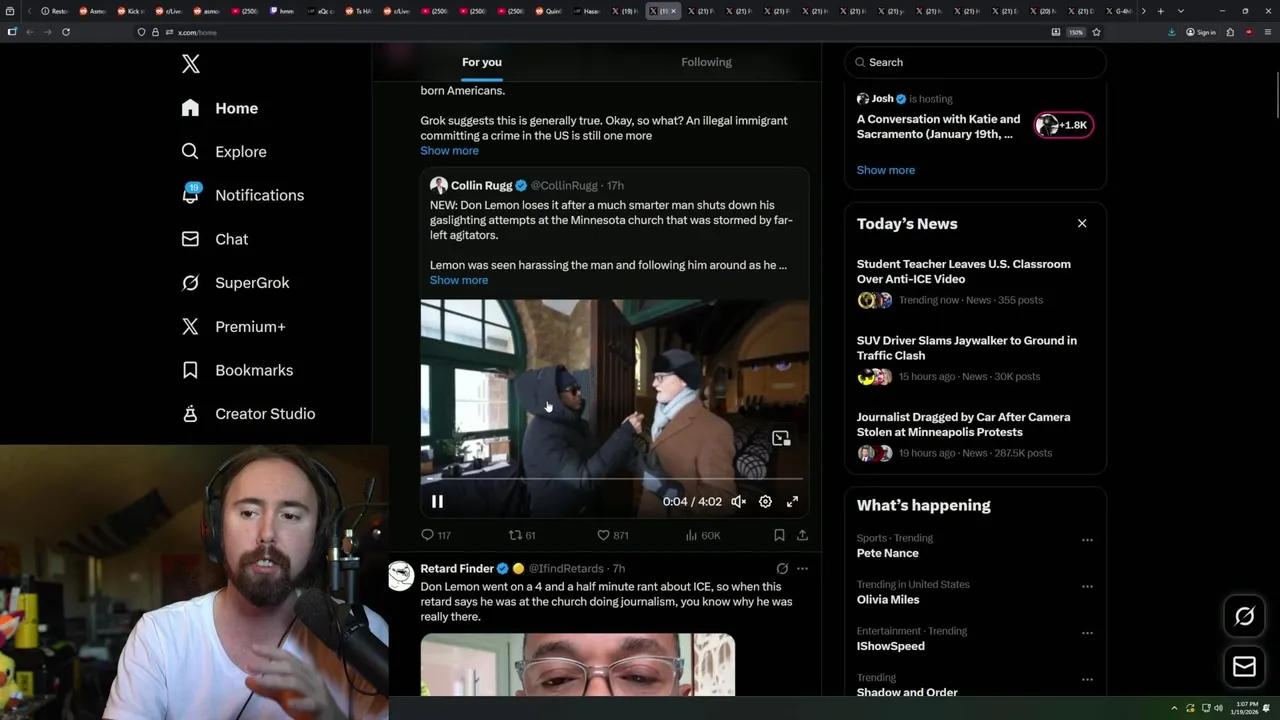This screenshot has width=1280, height=720.
Task: Expand post text with Show more above quote
Action: tap(449, 151)
